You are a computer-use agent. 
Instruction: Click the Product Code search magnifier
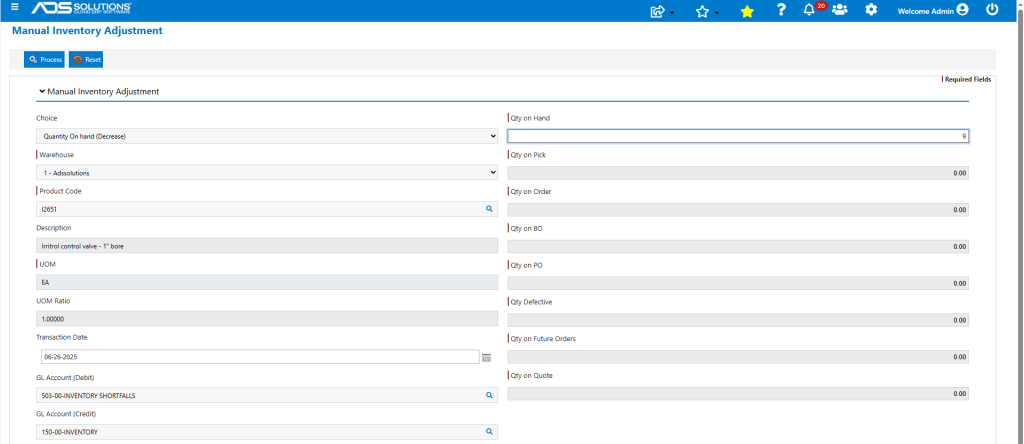tap(488, 209)
